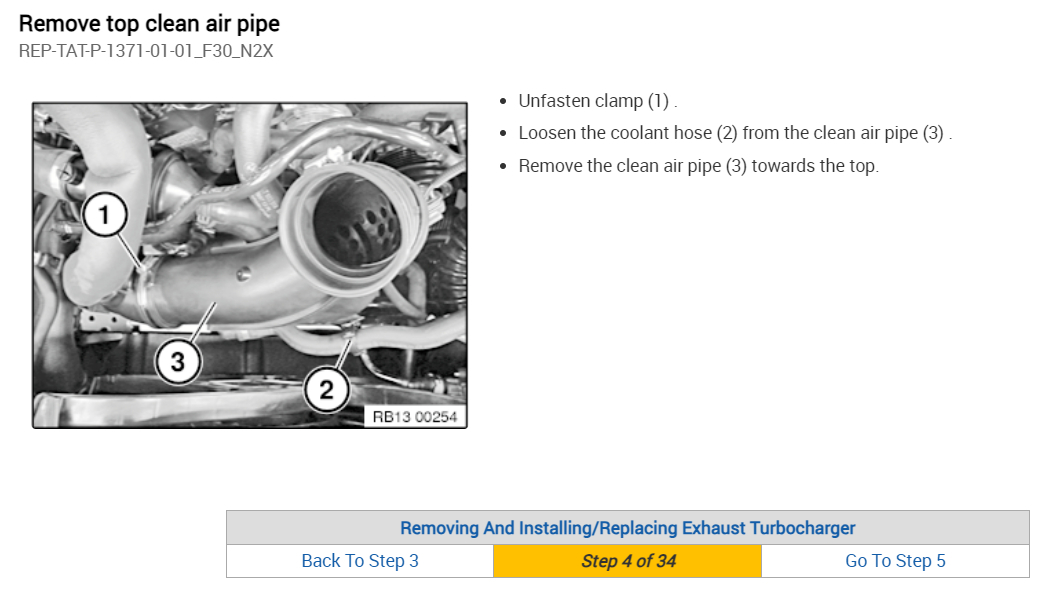Click callout number 3 in the diagram
1049x602 pixels.
tap(177, 362)
